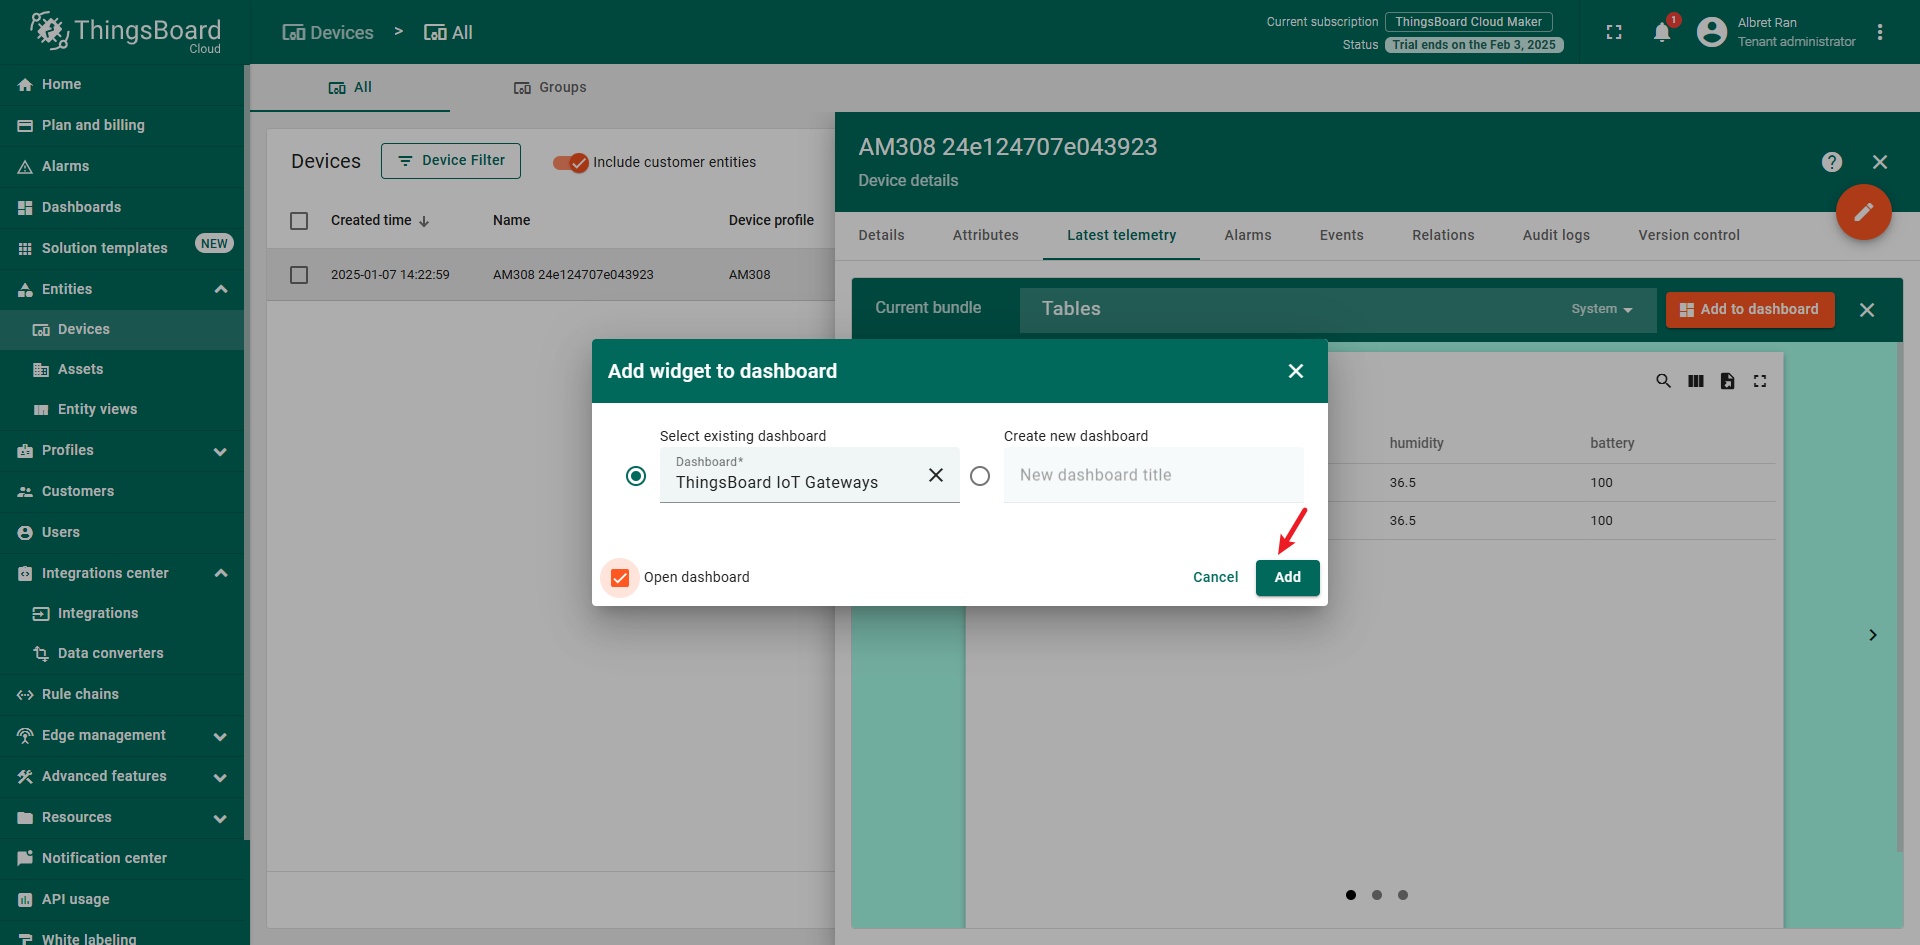Viewport: 1920px width, 945px height.
Task: Open the notifications bell
Action: pyautogui.click(x=1662, y=32)
